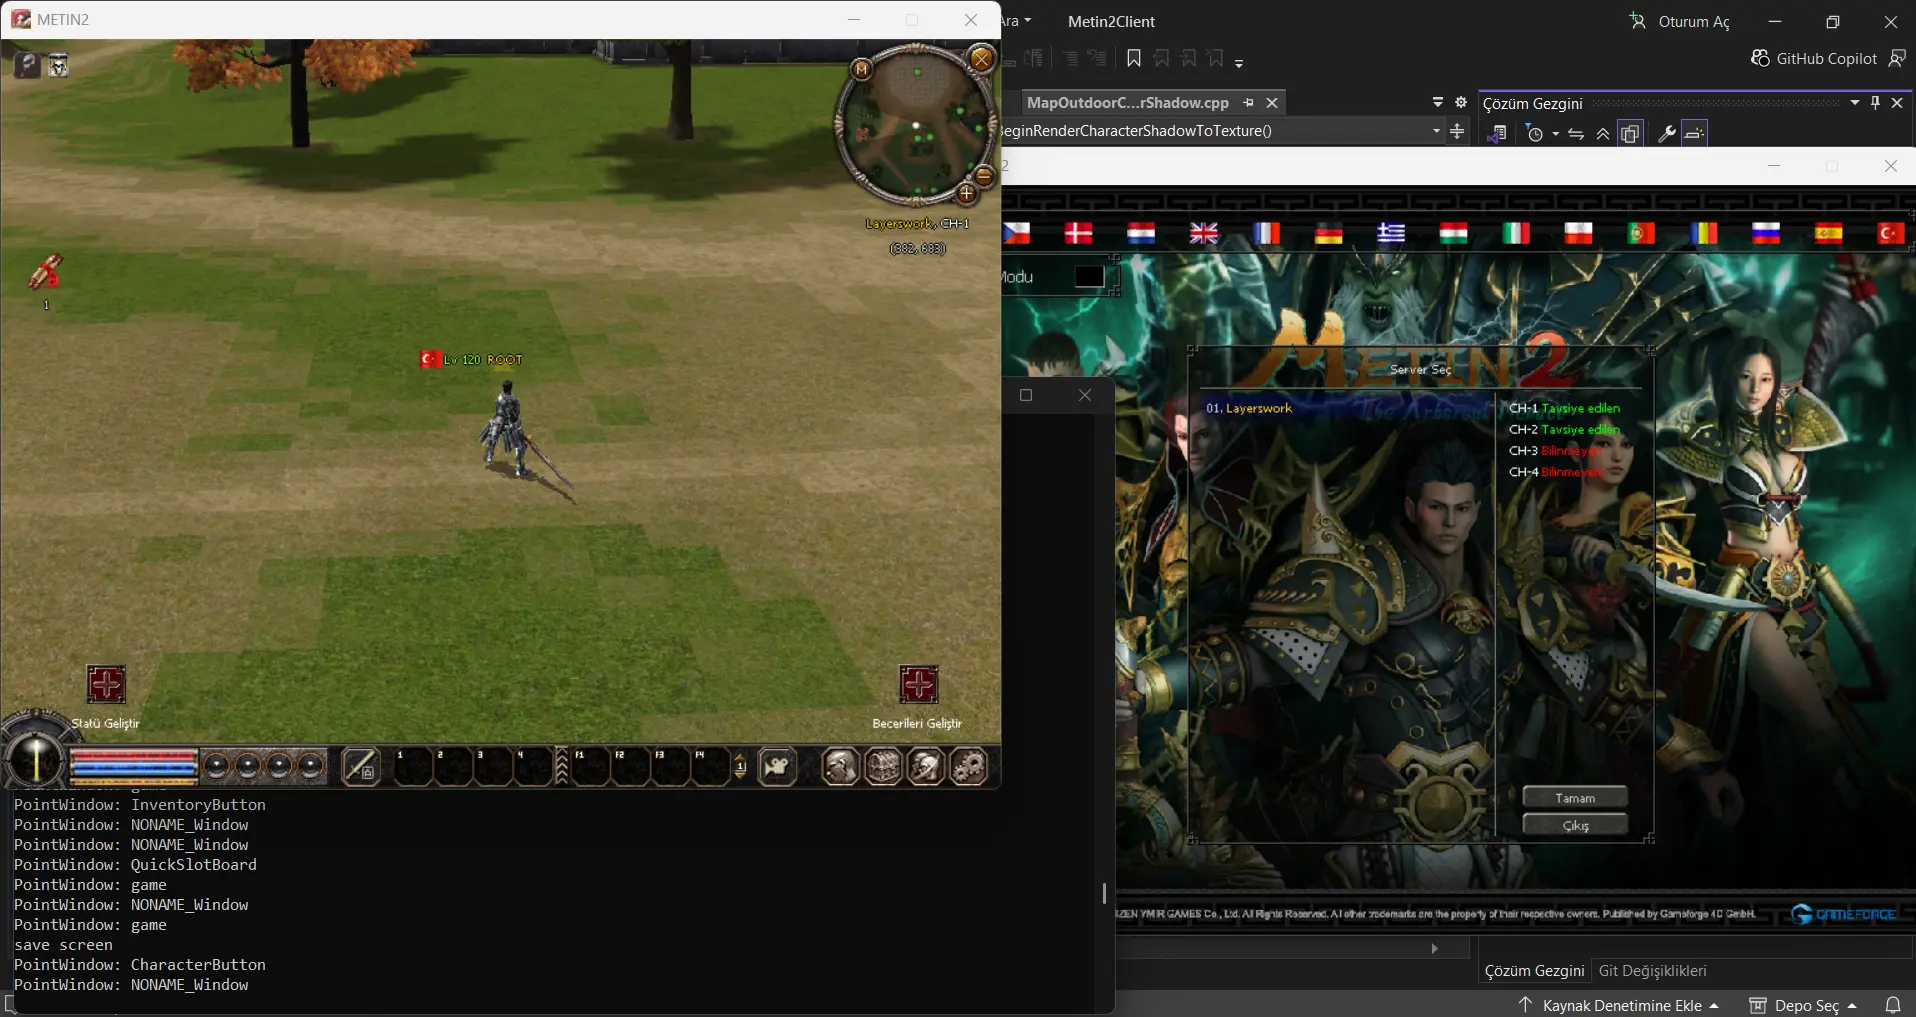Select the Turkish flag language
Screen dimensions: 1916x1017
(1890, 233)
